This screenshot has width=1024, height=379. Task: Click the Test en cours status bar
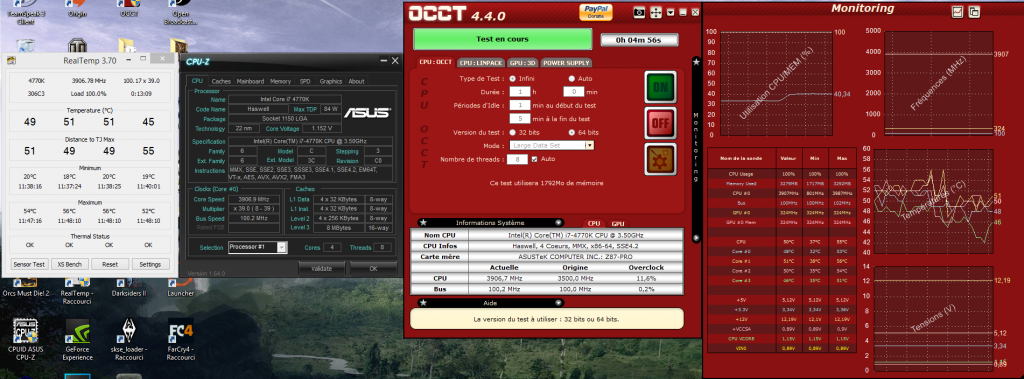pyautogui.click(x=503, y=39)
